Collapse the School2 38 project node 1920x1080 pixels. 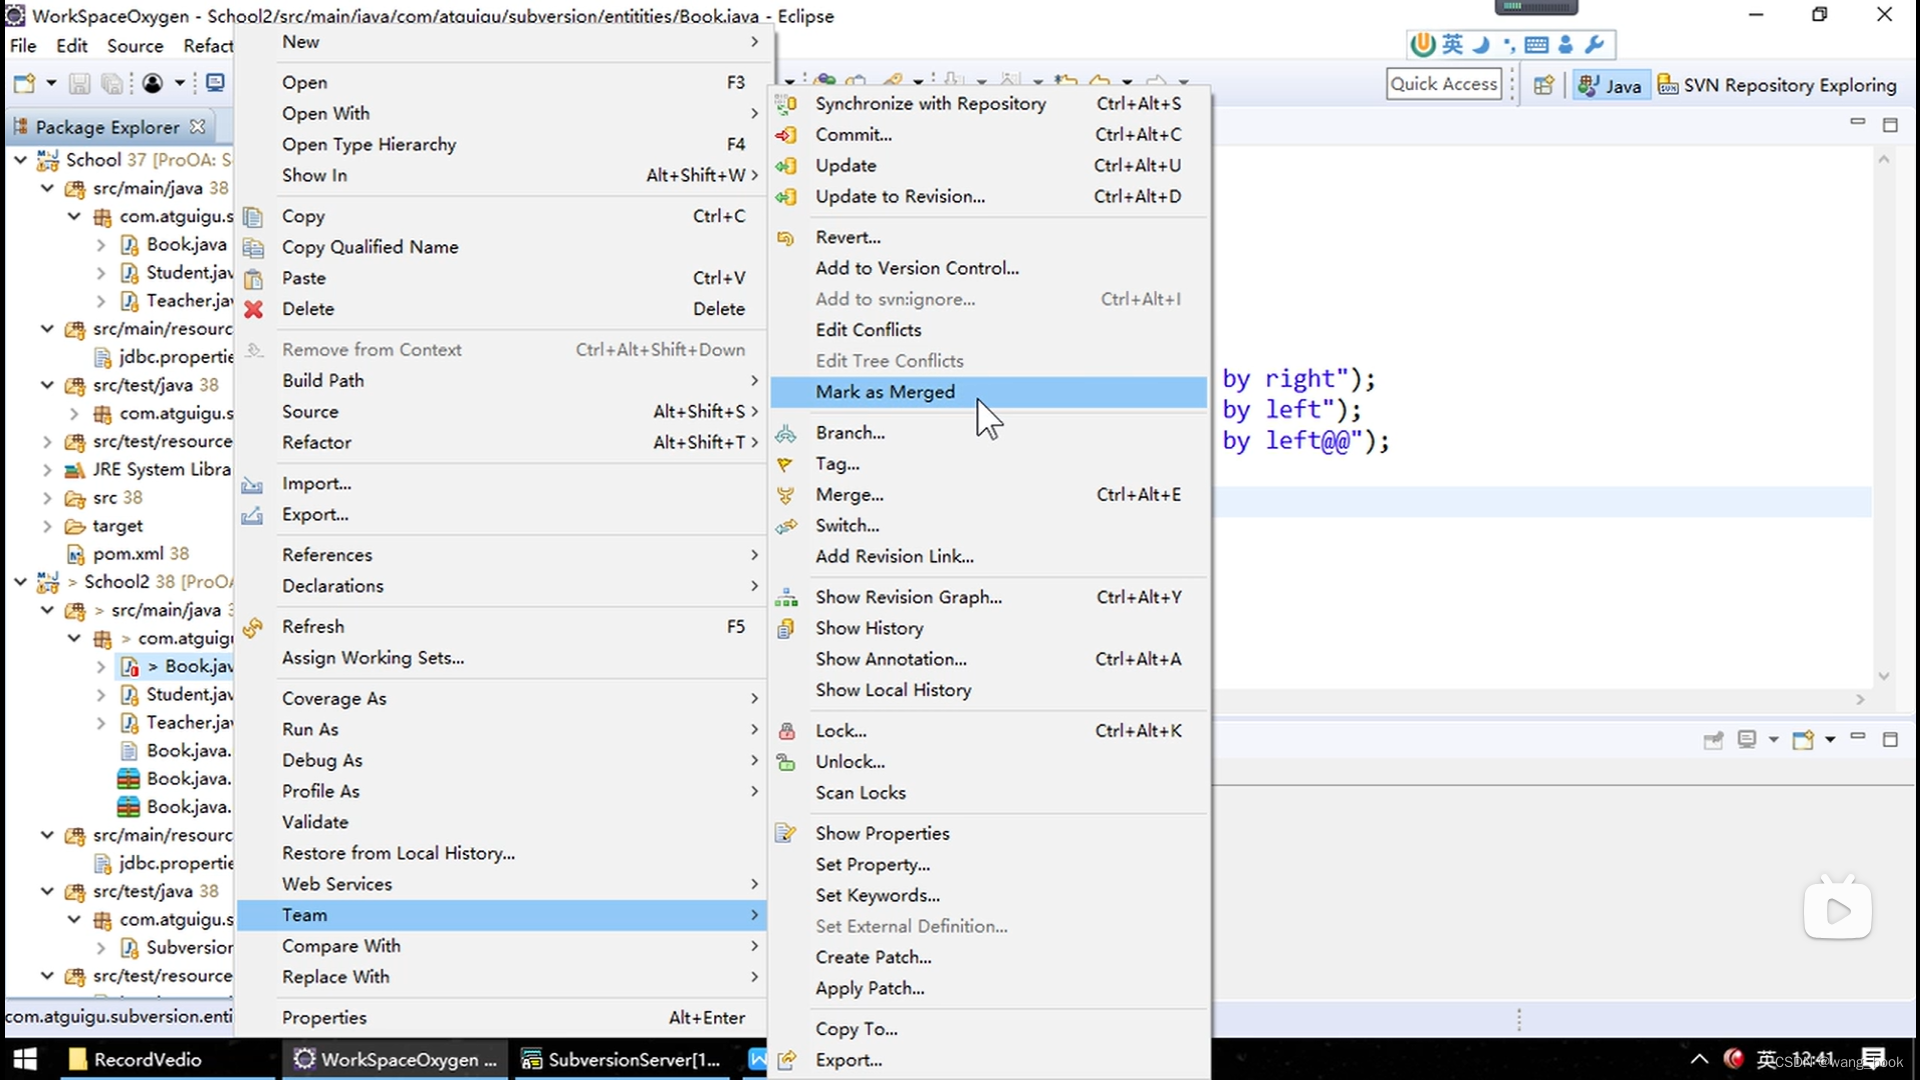20,581
